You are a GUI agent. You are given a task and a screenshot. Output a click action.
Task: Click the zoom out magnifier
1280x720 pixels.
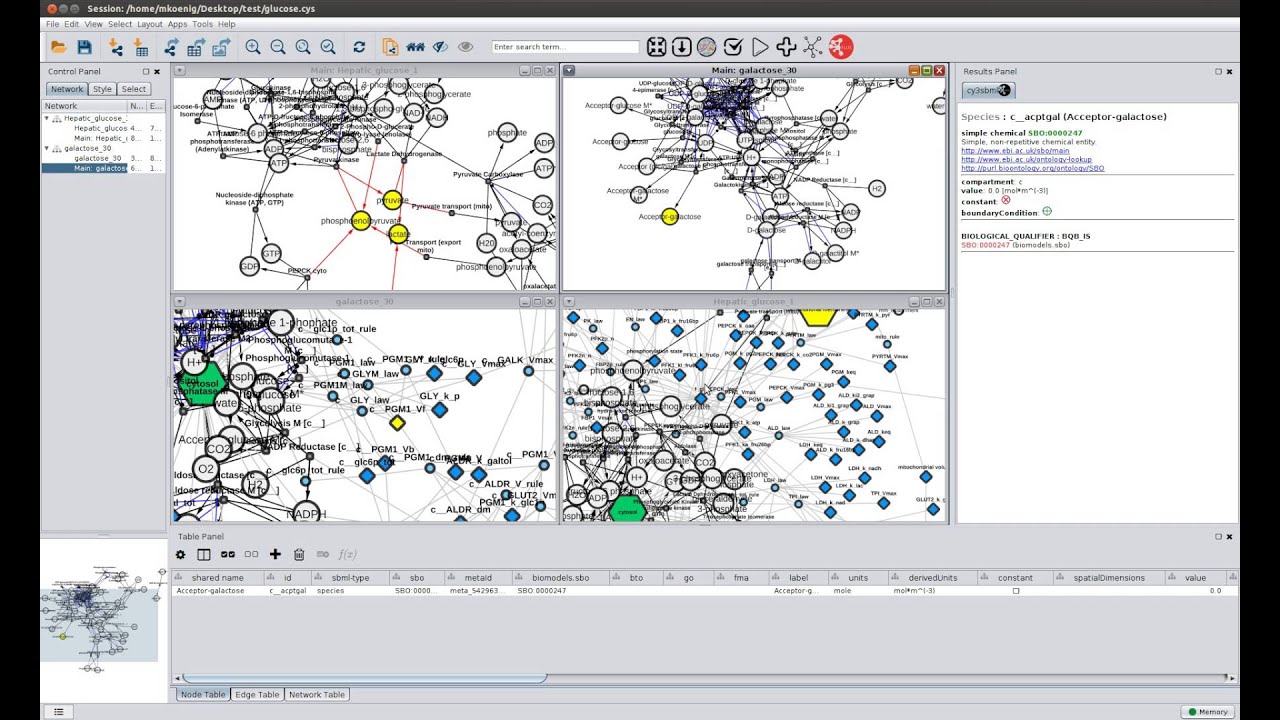coord(278,47)
